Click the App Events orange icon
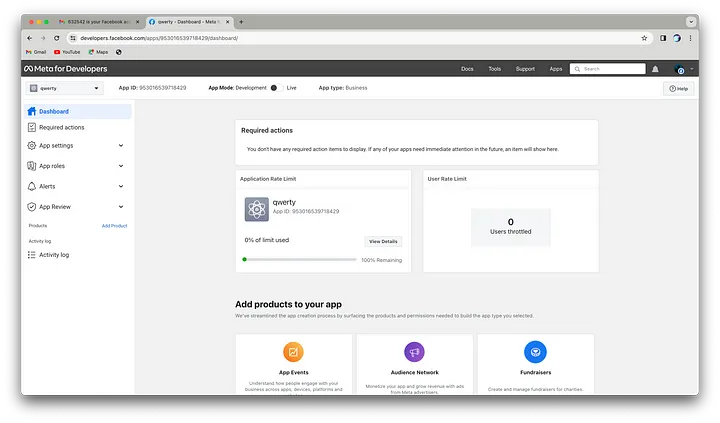720x423 pixels. point(293,352)
